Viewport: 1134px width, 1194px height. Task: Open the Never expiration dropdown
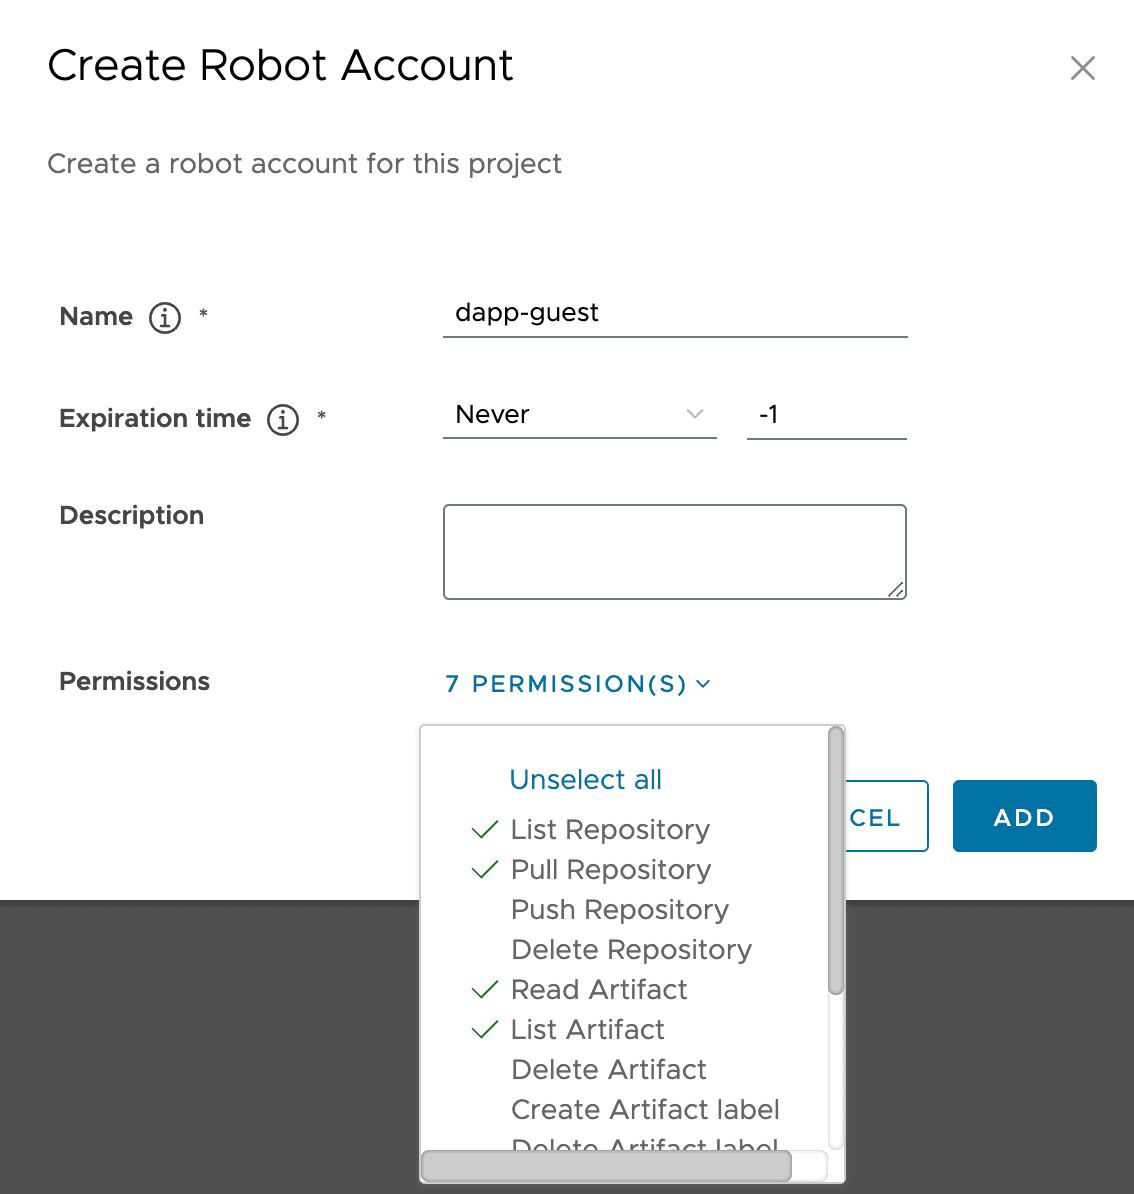coord(580,414)
